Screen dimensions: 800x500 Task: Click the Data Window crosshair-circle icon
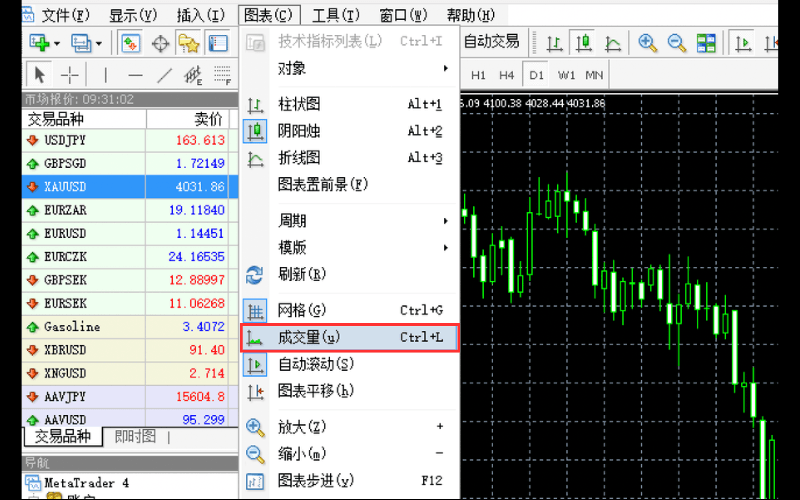click(160, 43)
